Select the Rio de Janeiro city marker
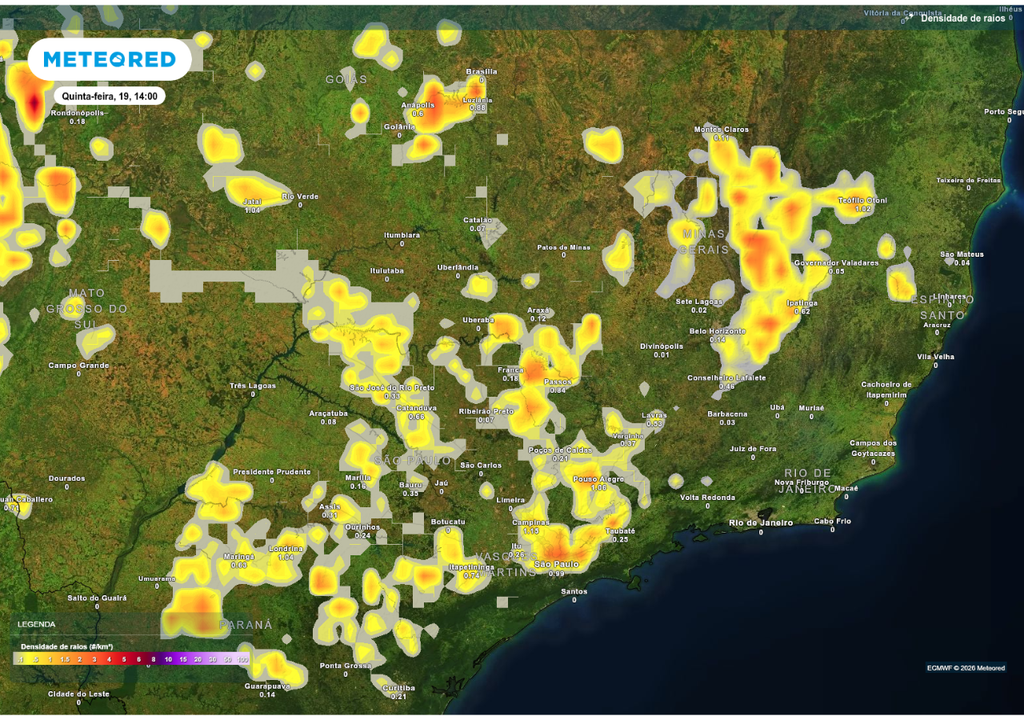 tap(760, 523)
